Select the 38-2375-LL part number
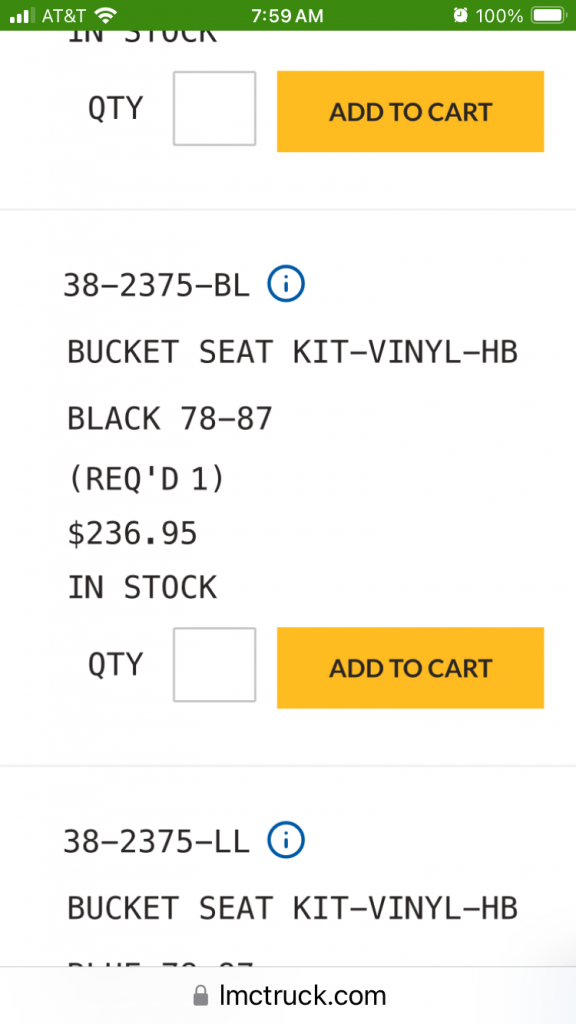This screenshot has height=1024, width=576. (157, 842)
